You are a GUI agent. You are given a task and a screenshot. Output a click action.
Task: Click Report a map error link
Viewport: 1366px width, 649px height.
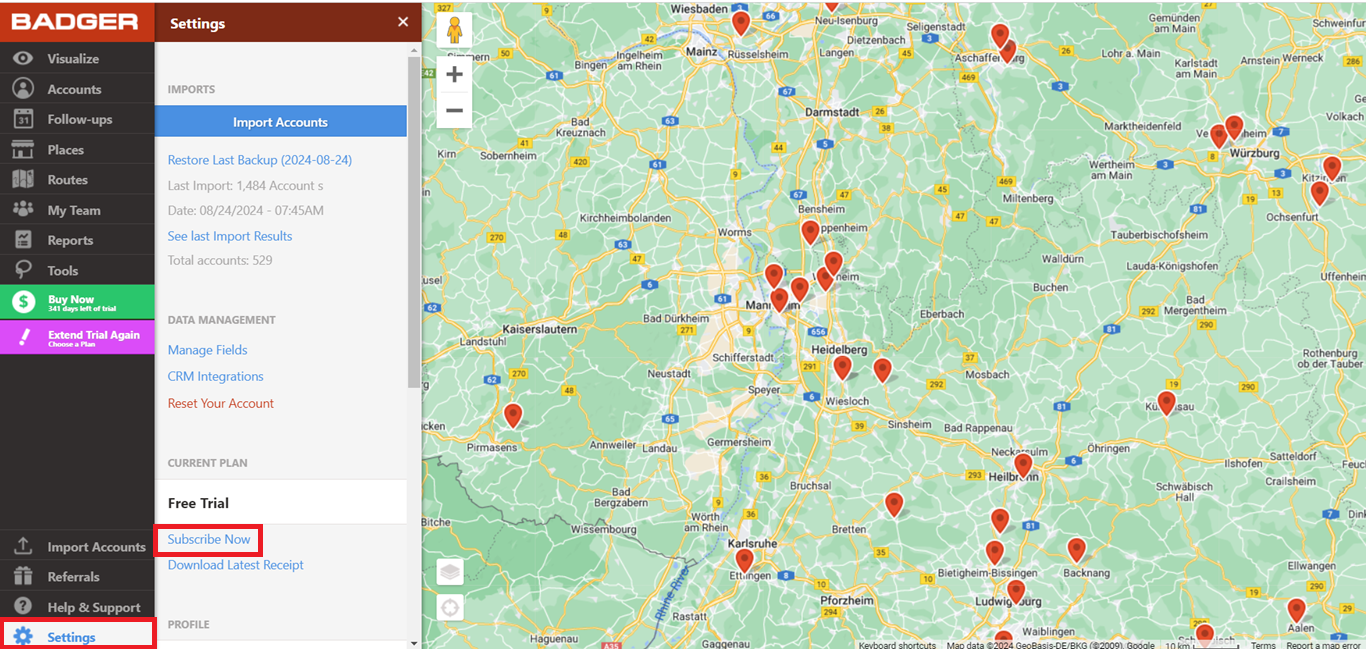coord(1323,645)
